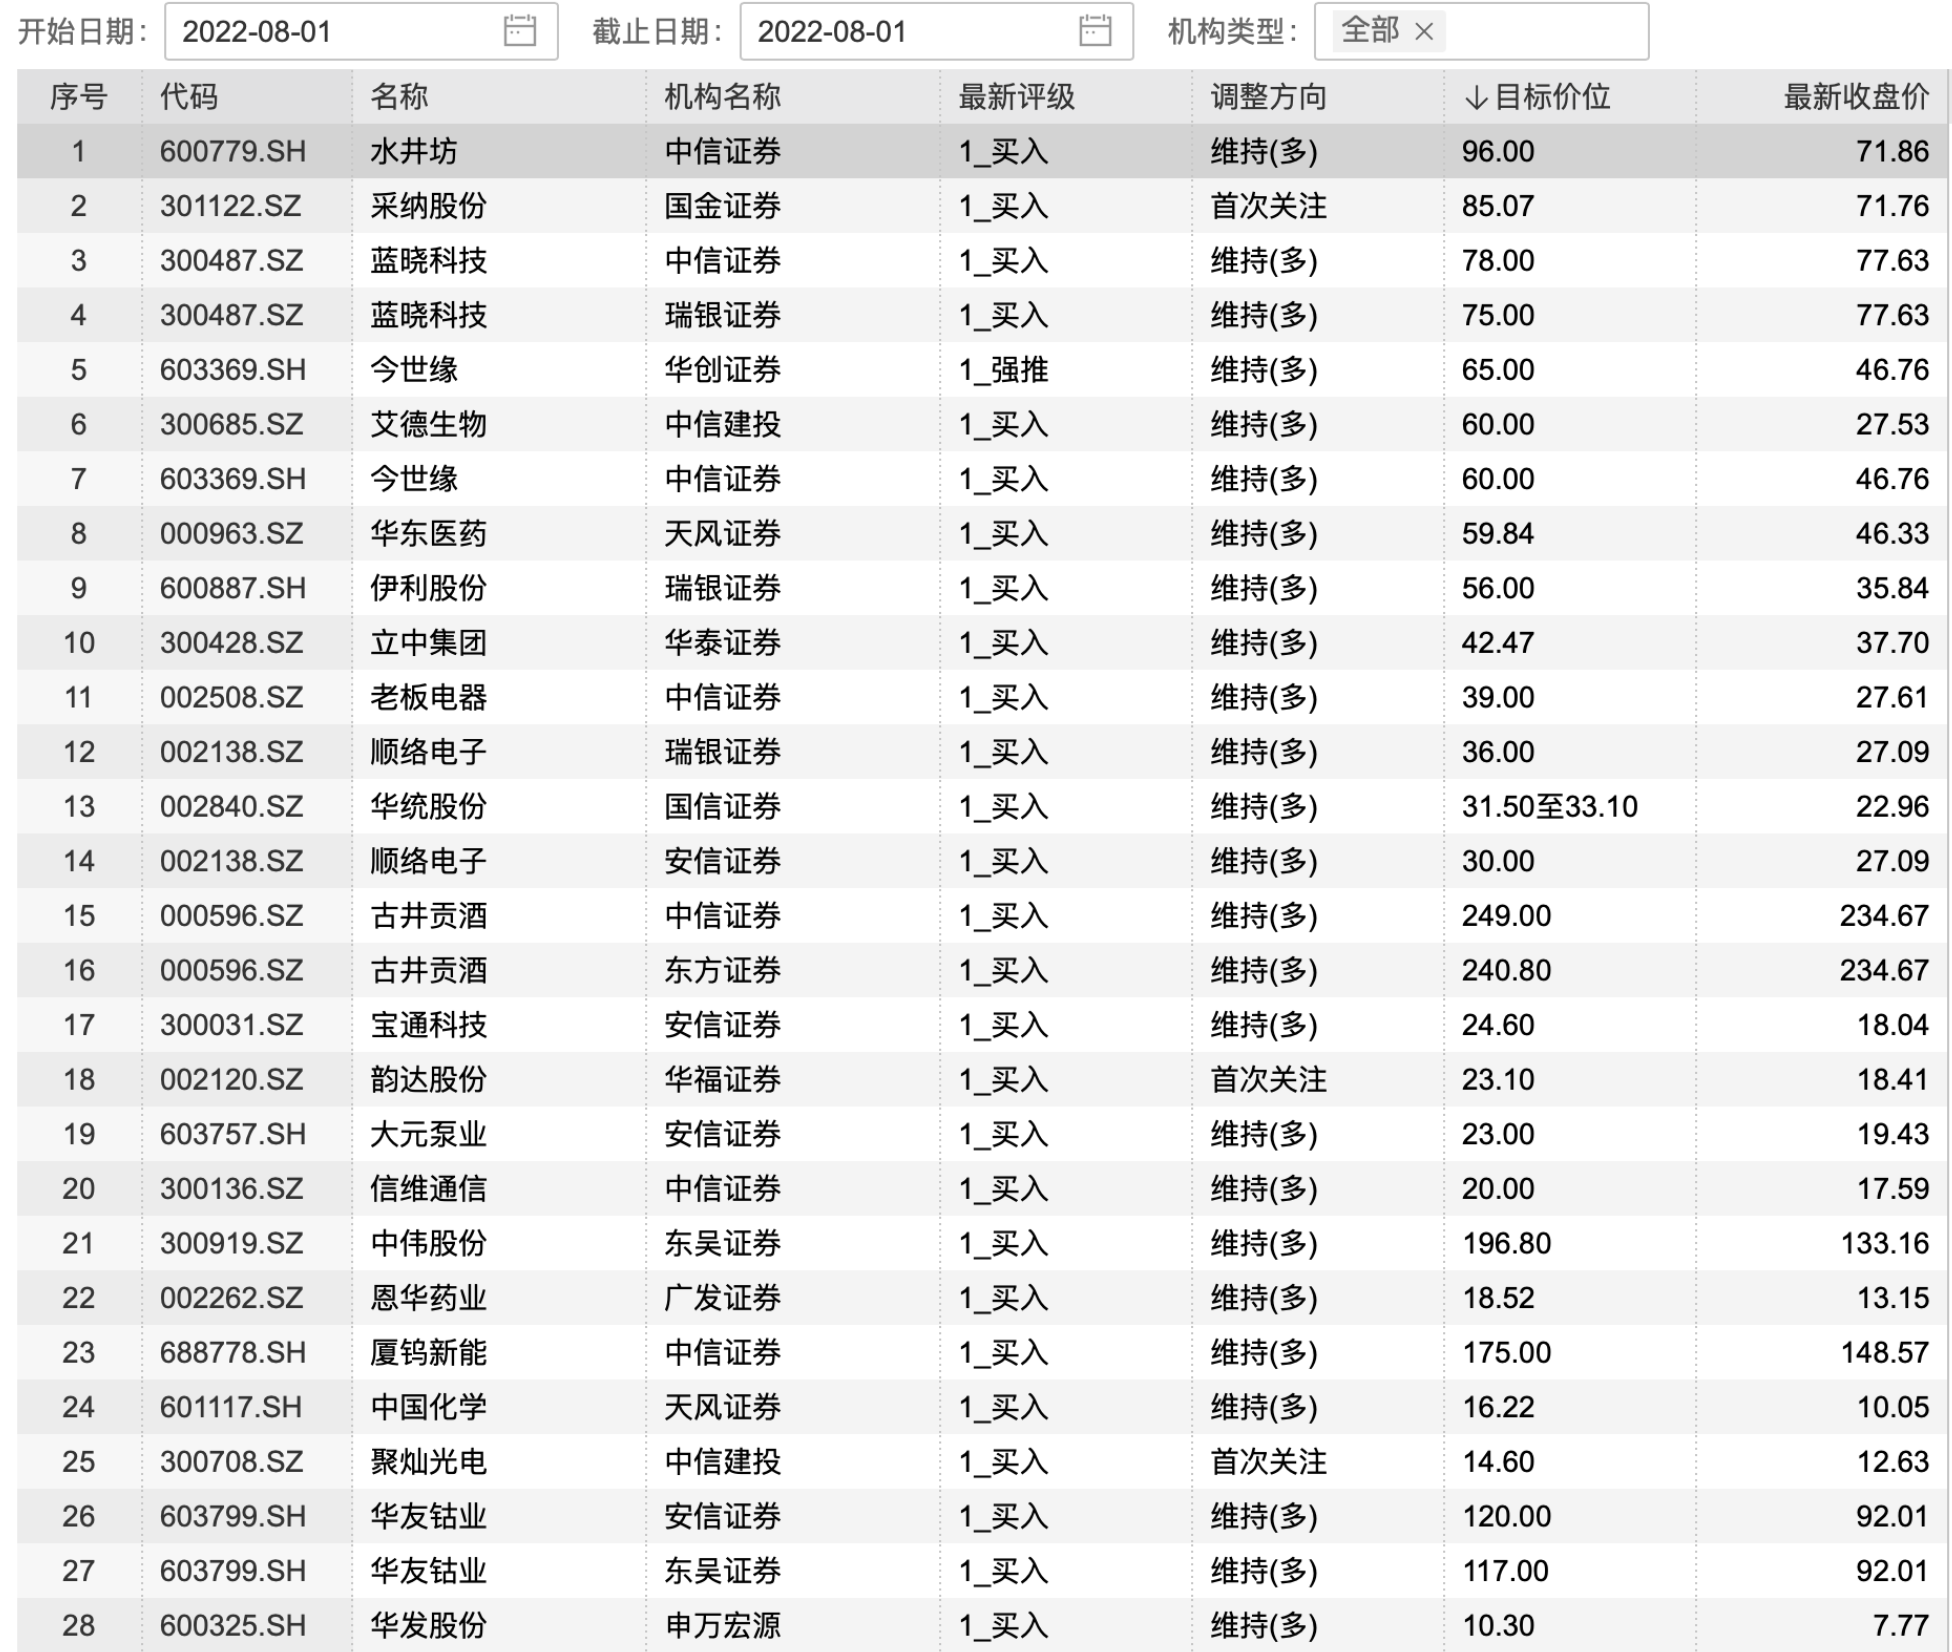Click the sort arrow on 目标价位
Screen dimensions: 1952x1652
[x=1475, y=97]
